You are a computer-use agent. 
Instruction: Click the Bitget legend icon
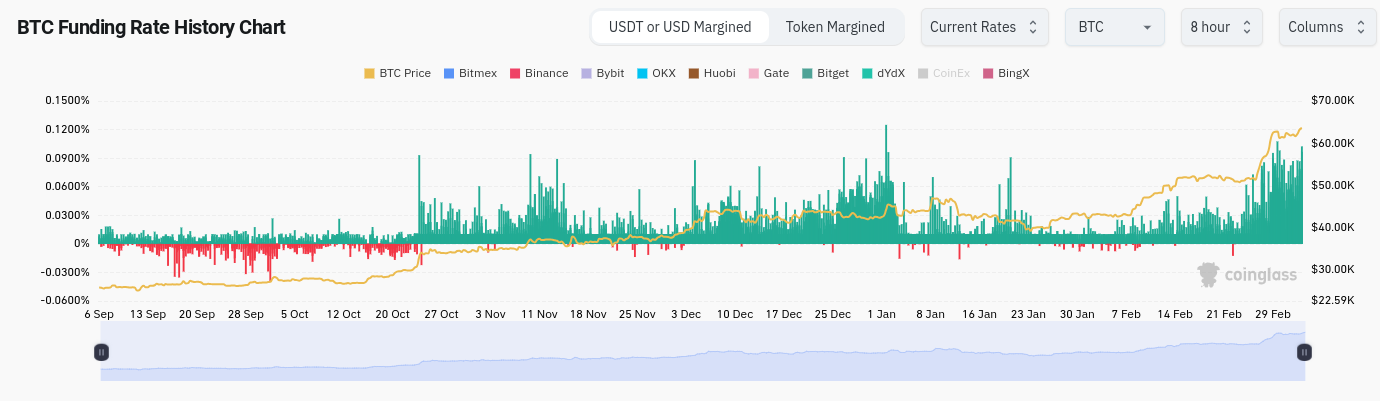807,73
